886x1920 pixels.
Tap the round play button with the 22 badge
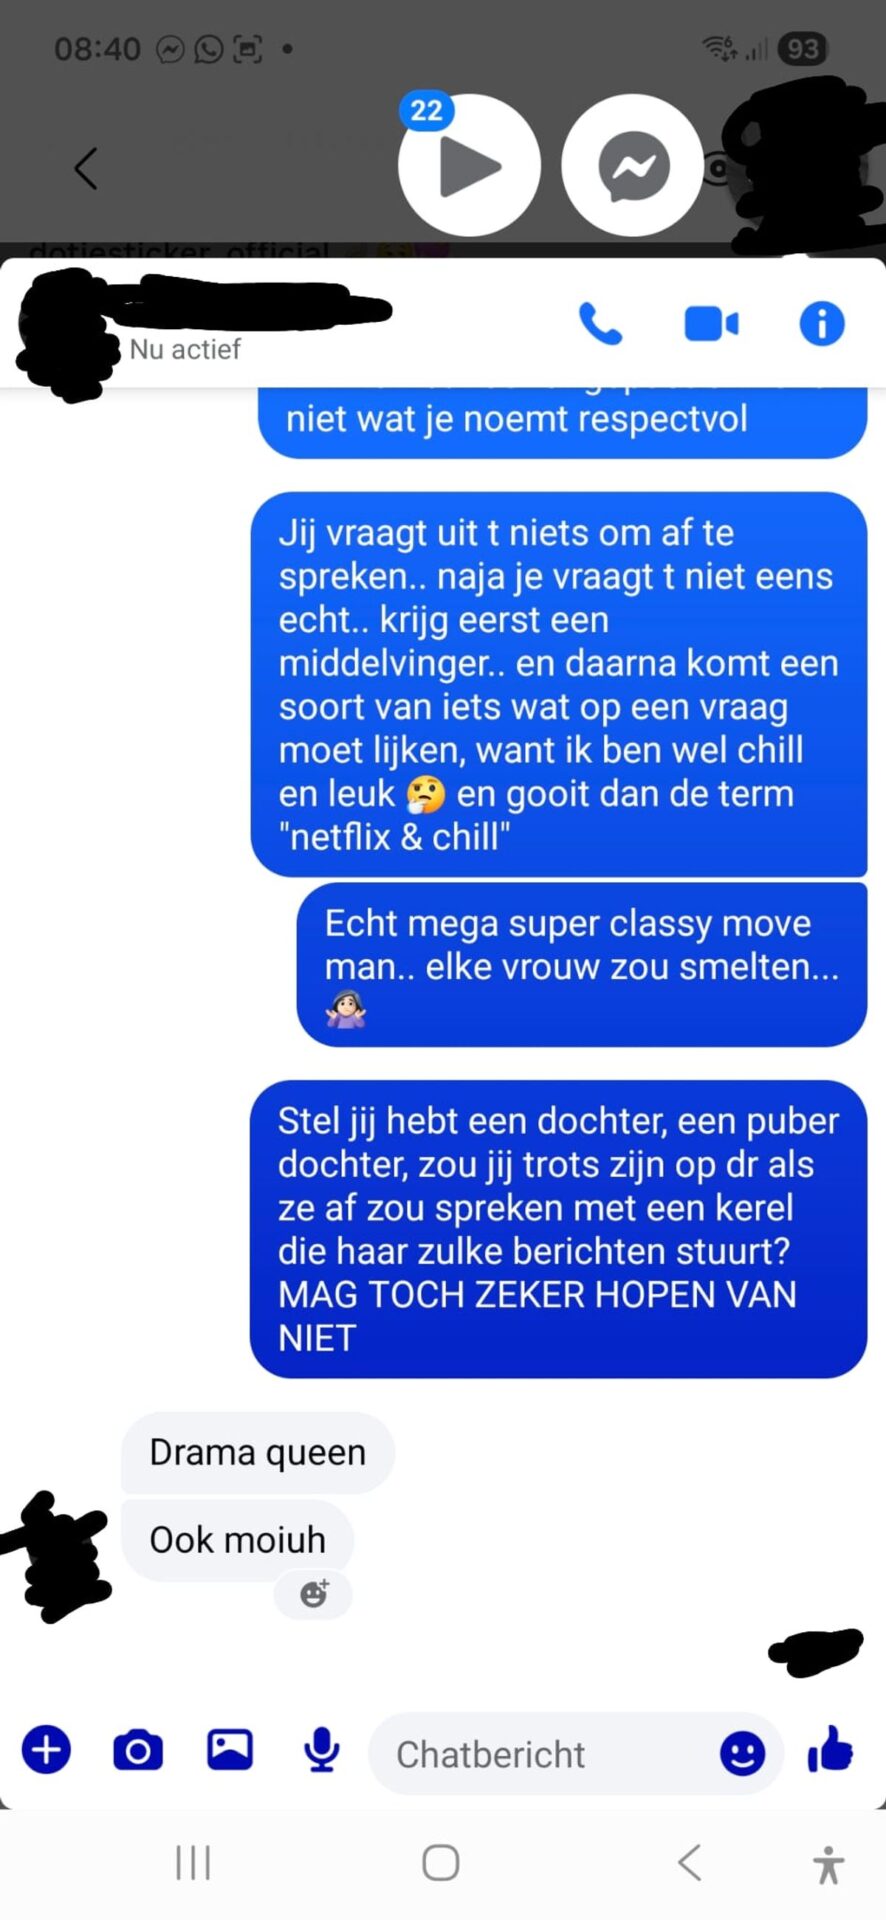[x=469, y=166]
